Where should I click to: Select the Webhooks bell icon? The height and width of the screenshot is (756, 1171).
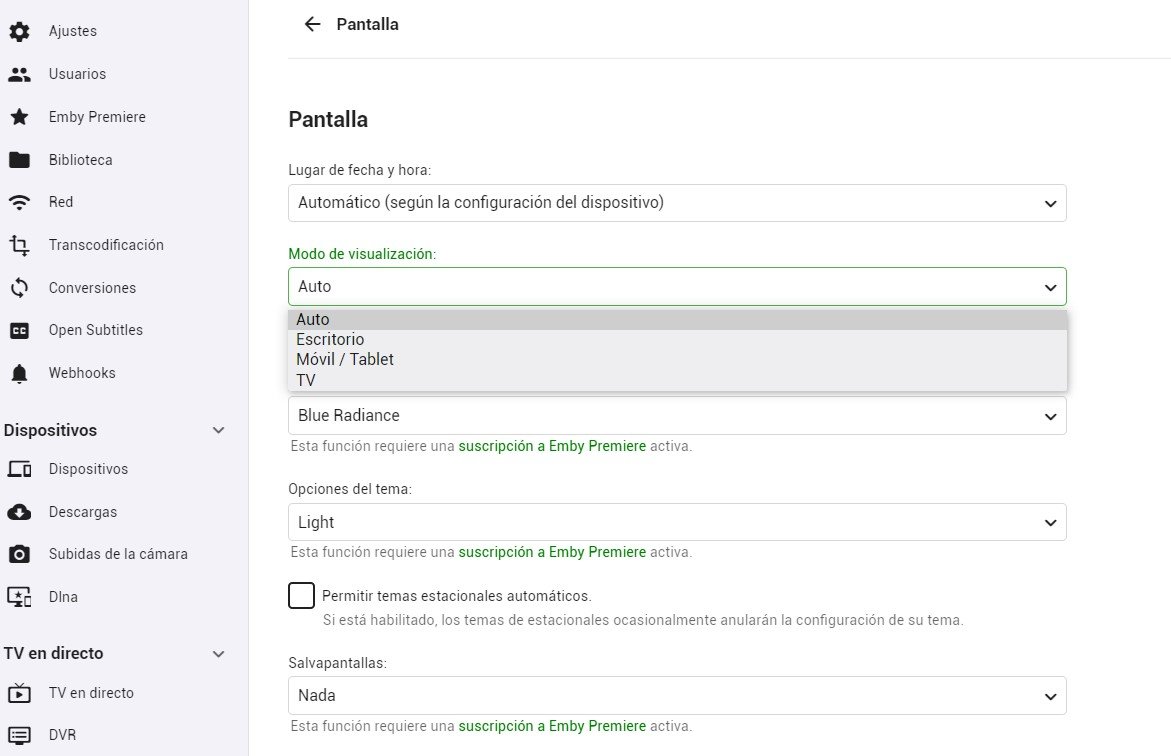coord(19,373)
